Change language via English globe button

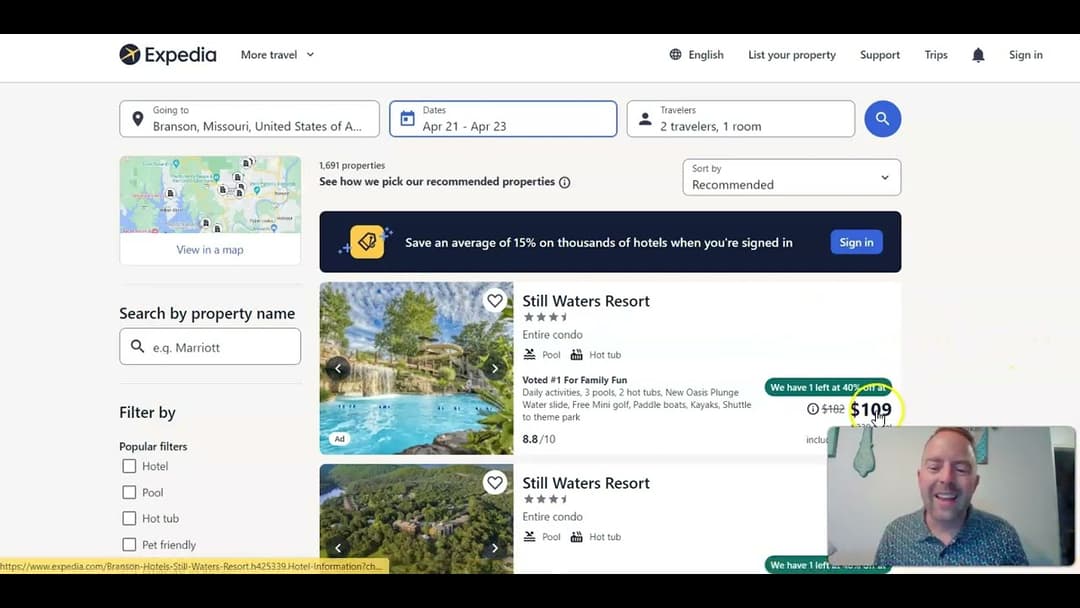(x=696, y=54)
